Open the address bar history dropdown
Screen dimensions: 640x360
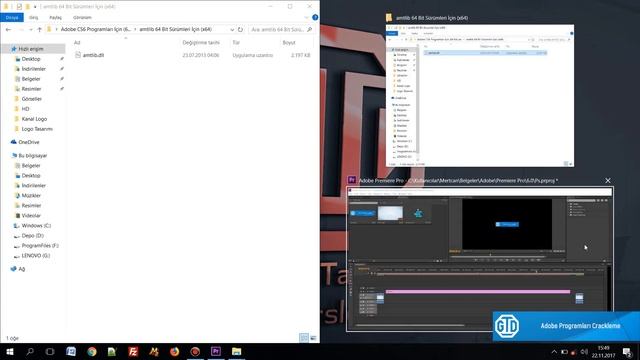coord(232,29)
